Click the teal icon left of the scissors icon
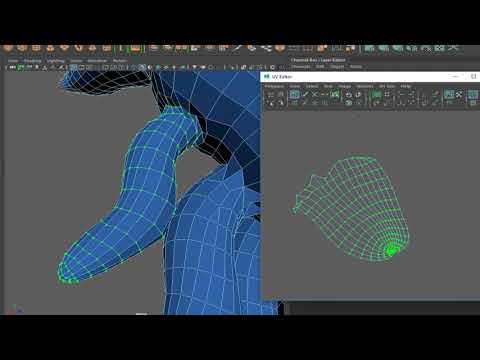This screenshot has width=480, height=360. click(x=449, y=95)
